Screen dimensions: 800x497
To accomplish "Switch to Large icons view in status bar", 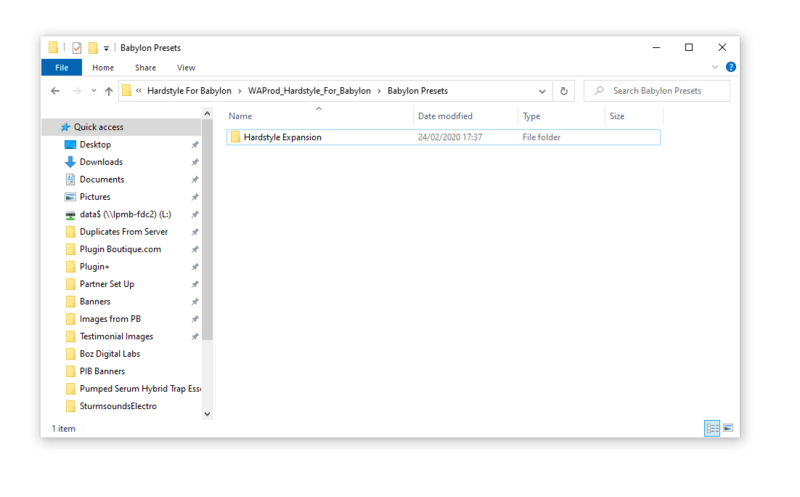I will point(728,428).
